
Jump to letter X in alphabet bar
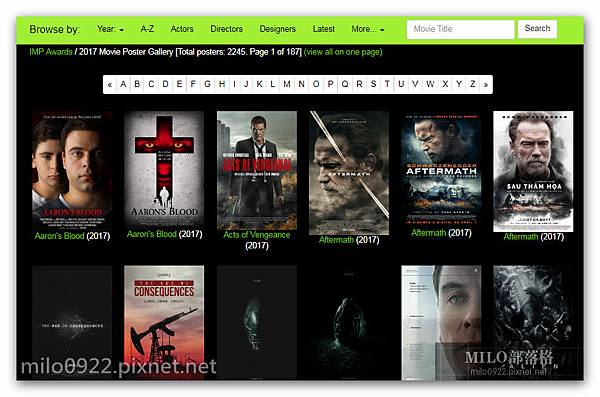445,84
